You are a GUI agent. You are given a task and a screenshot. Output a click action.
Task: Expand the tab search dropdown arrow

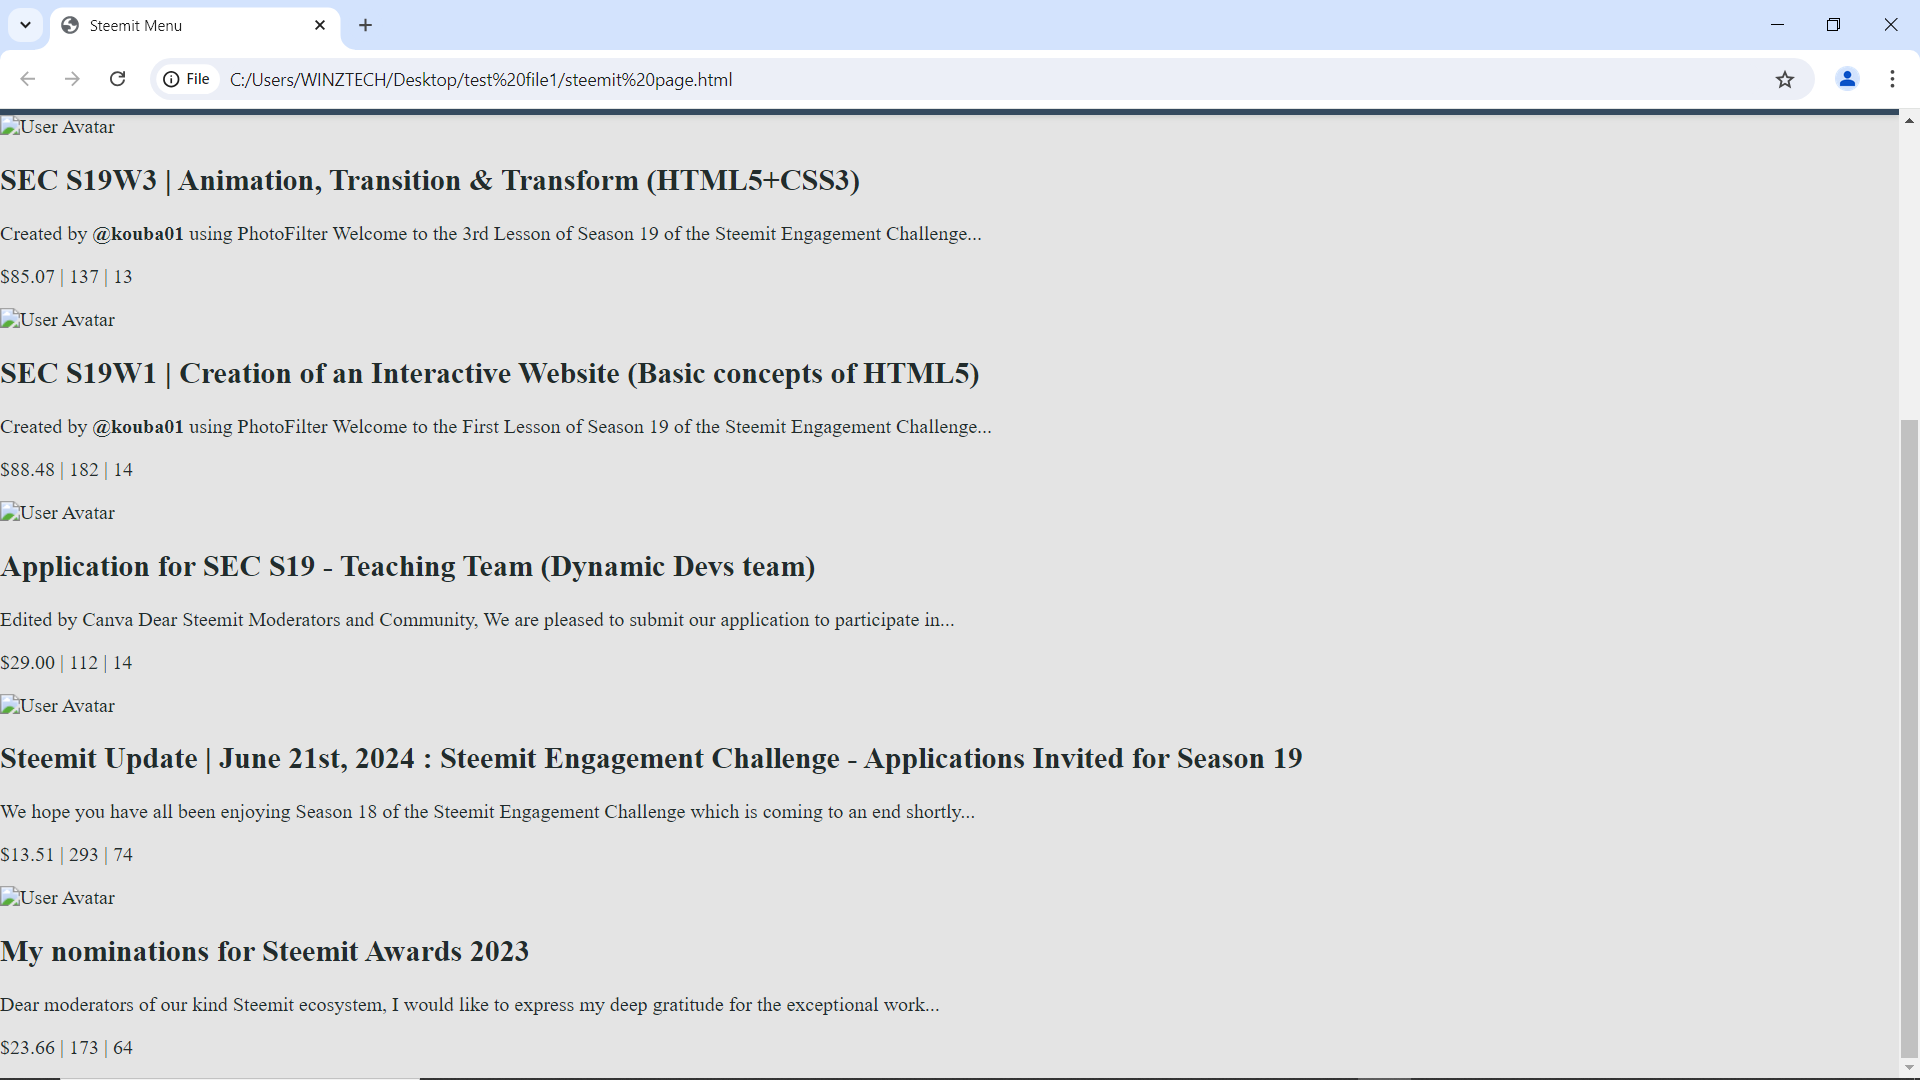point(25,25)
